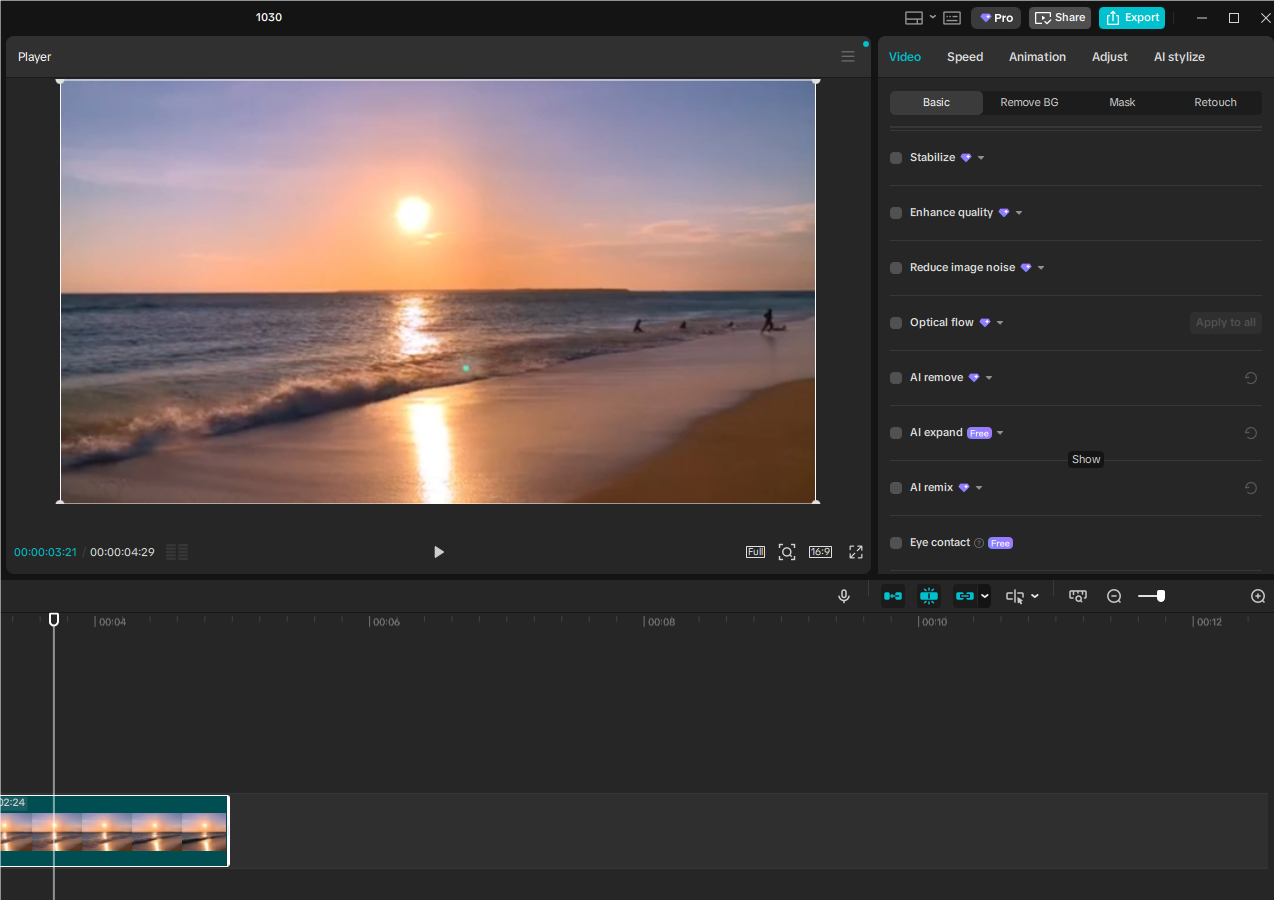Viewport: 1274px width, 900px height.
Task: Enable the Enhance quality checkbox
Action: [x=895, y=212]
